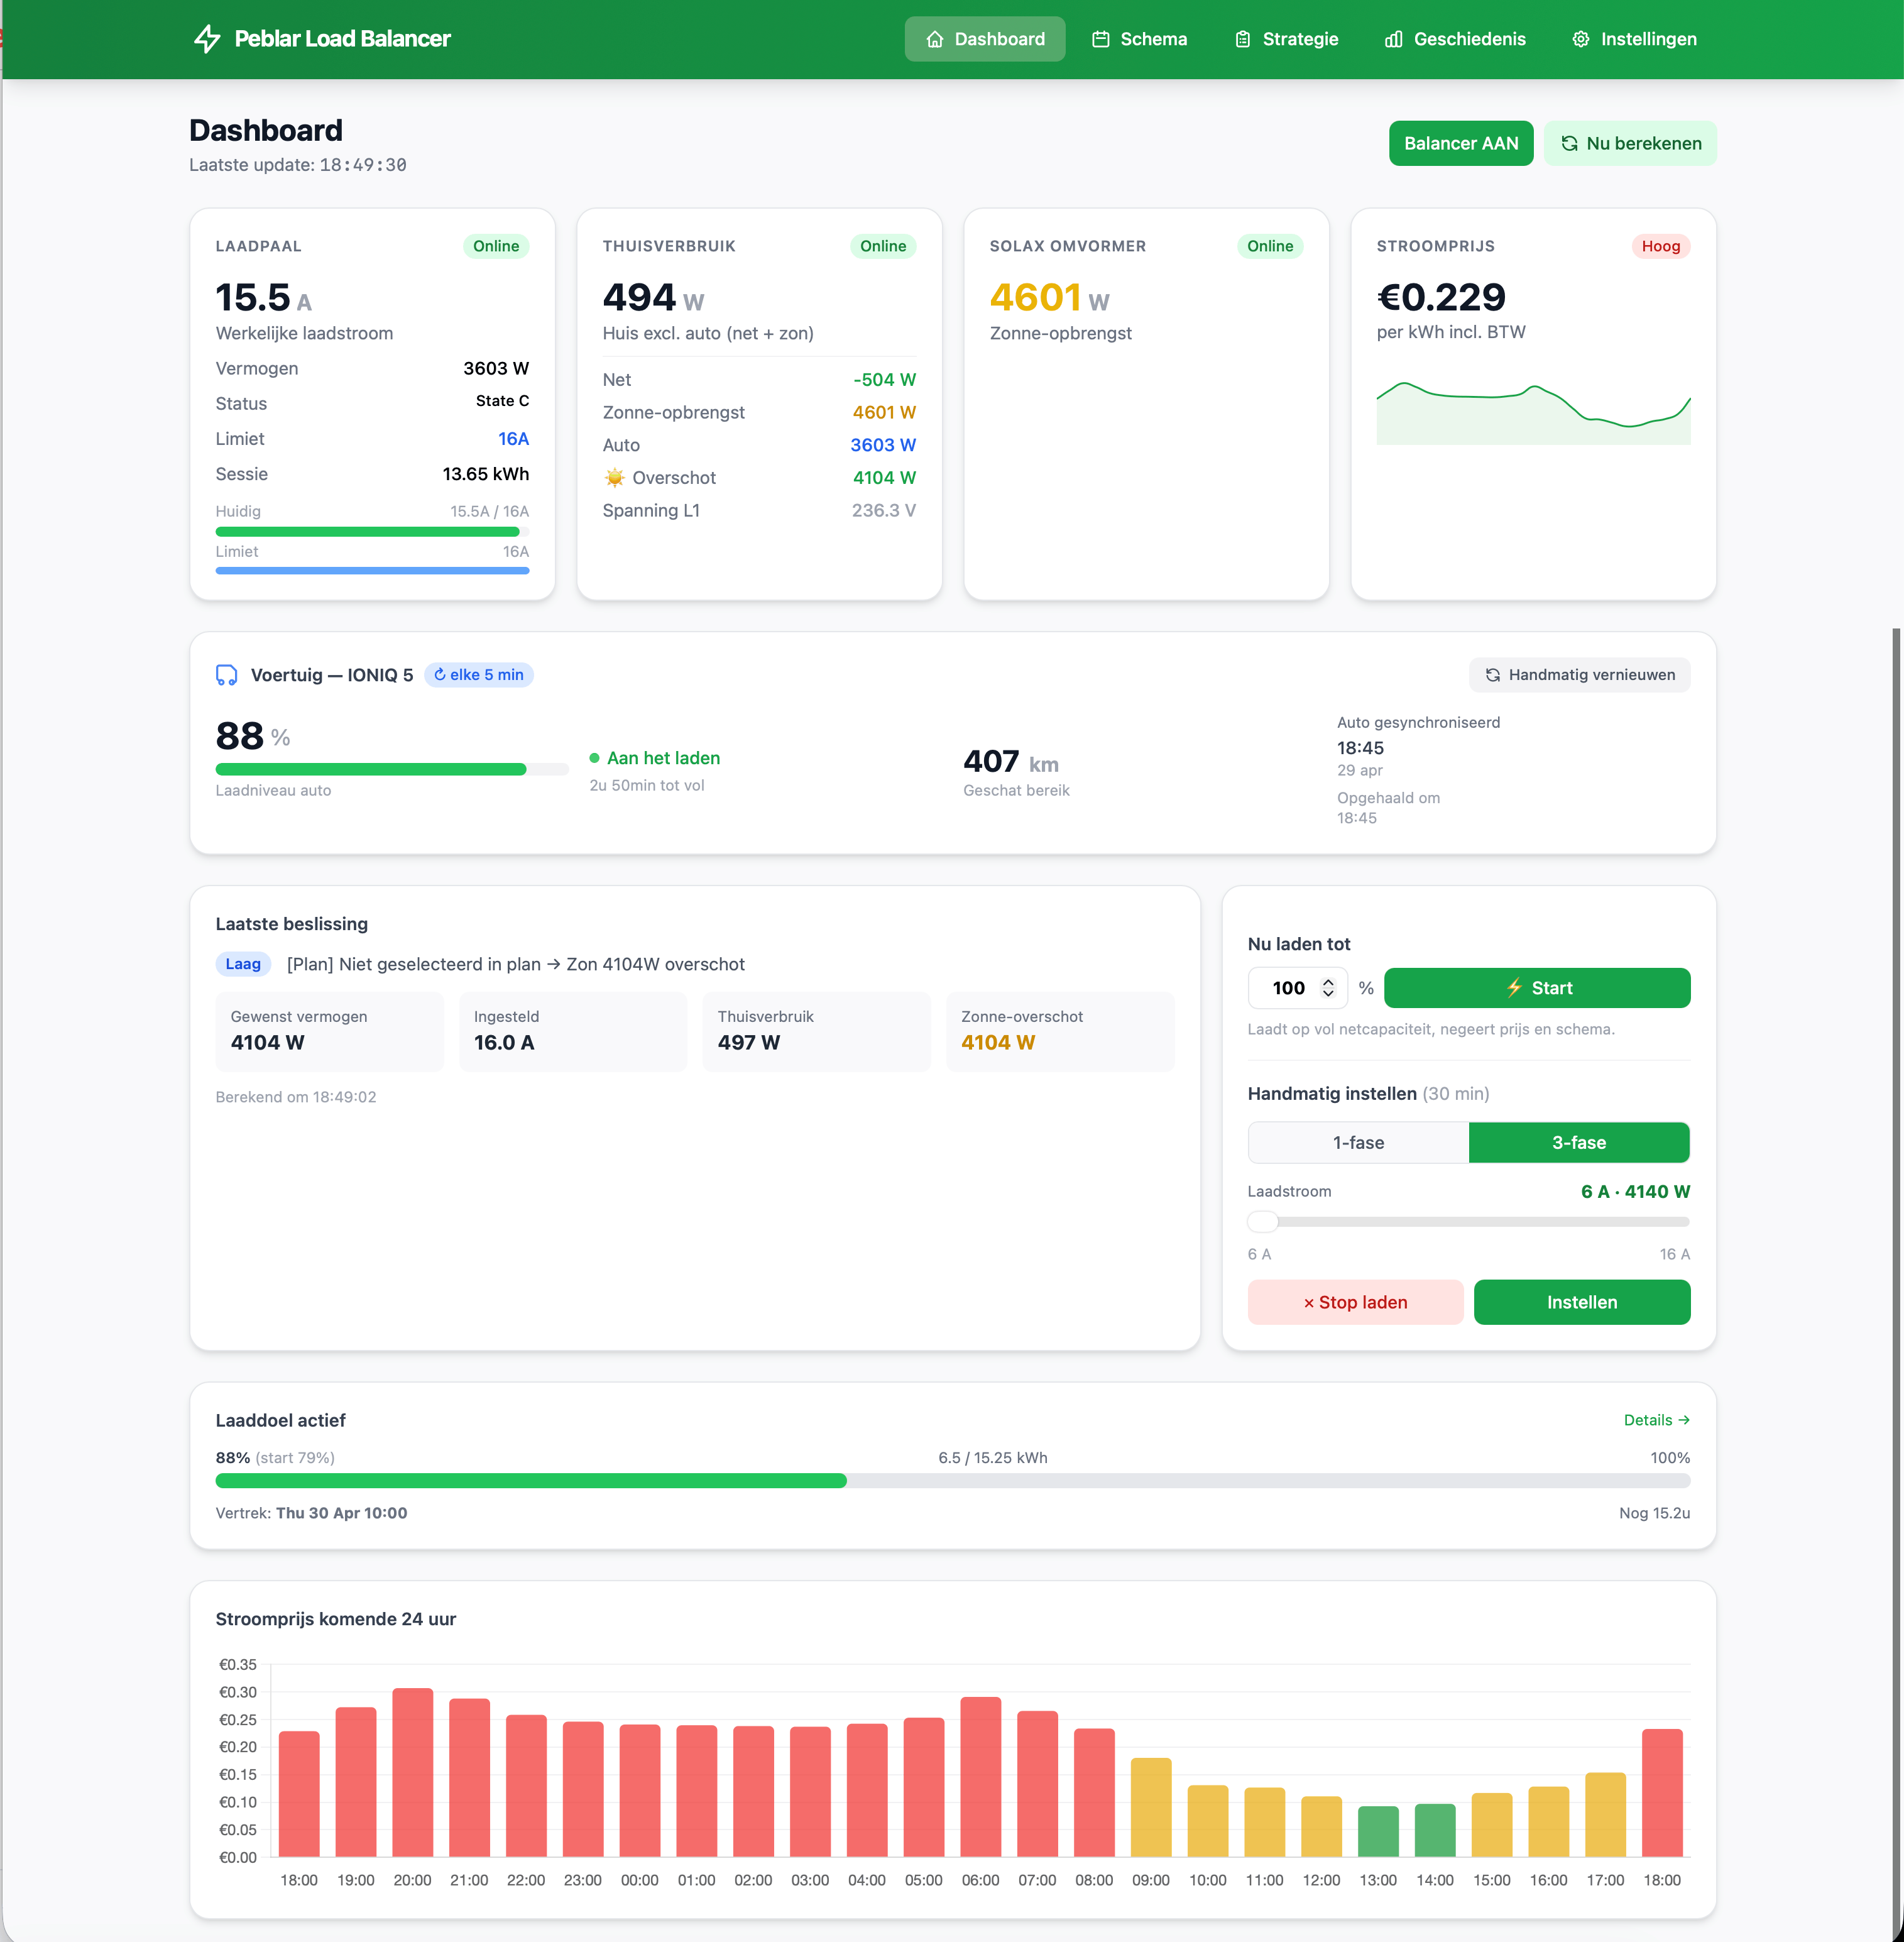This screenshot has width=1904, height=1942.
Task: Click the Gewenst vermogen 4104 W tile
Action: (329, 1031)
